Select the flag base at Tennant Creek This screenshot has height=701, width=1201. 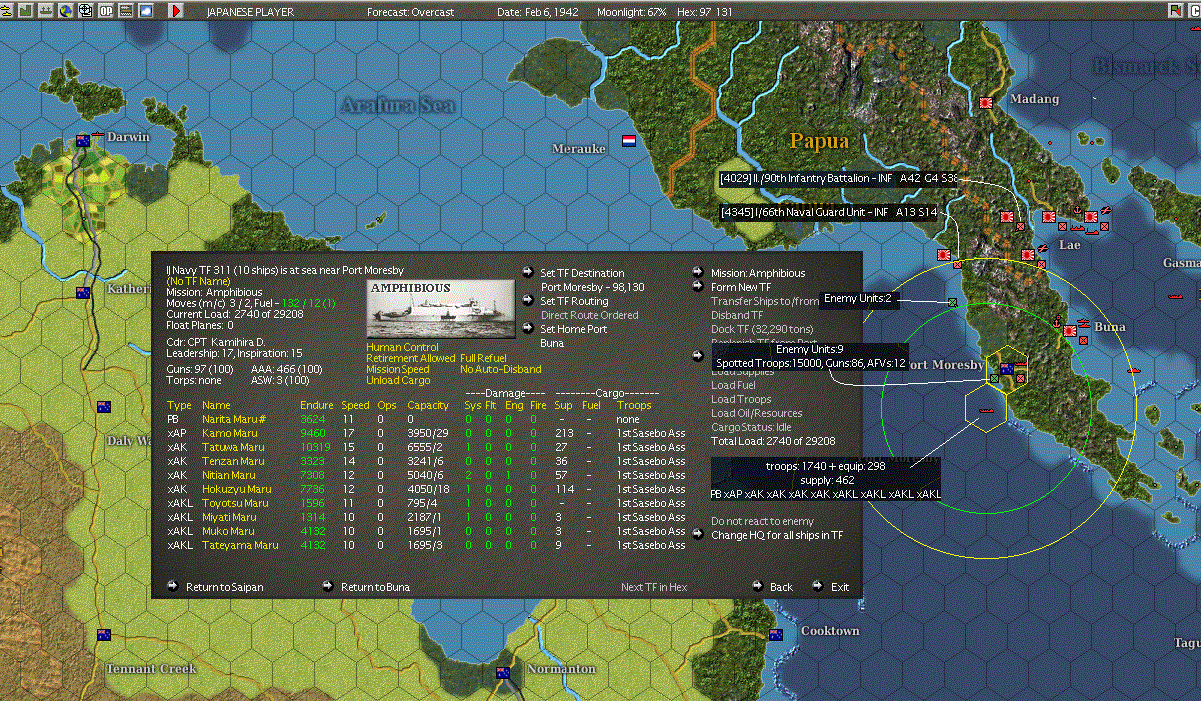coord(104,635)
